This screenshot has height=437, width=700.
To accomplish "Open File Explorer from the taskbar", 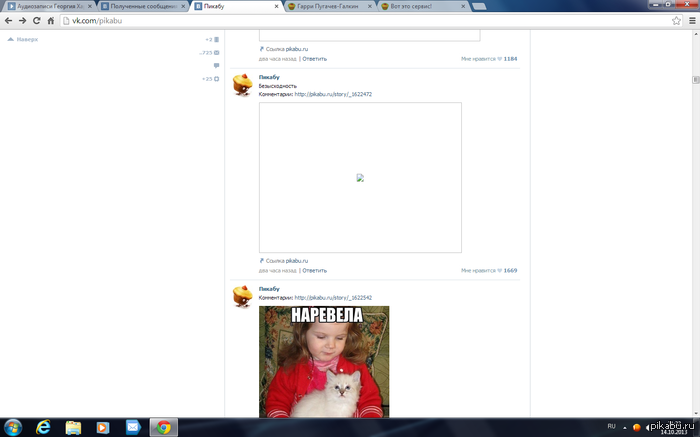I will pos(73,427).
